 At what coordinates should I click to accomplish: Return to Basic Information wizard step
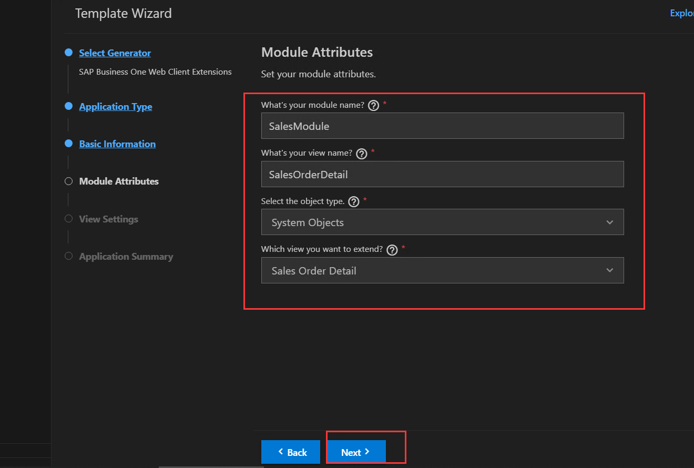coord(117,144)
